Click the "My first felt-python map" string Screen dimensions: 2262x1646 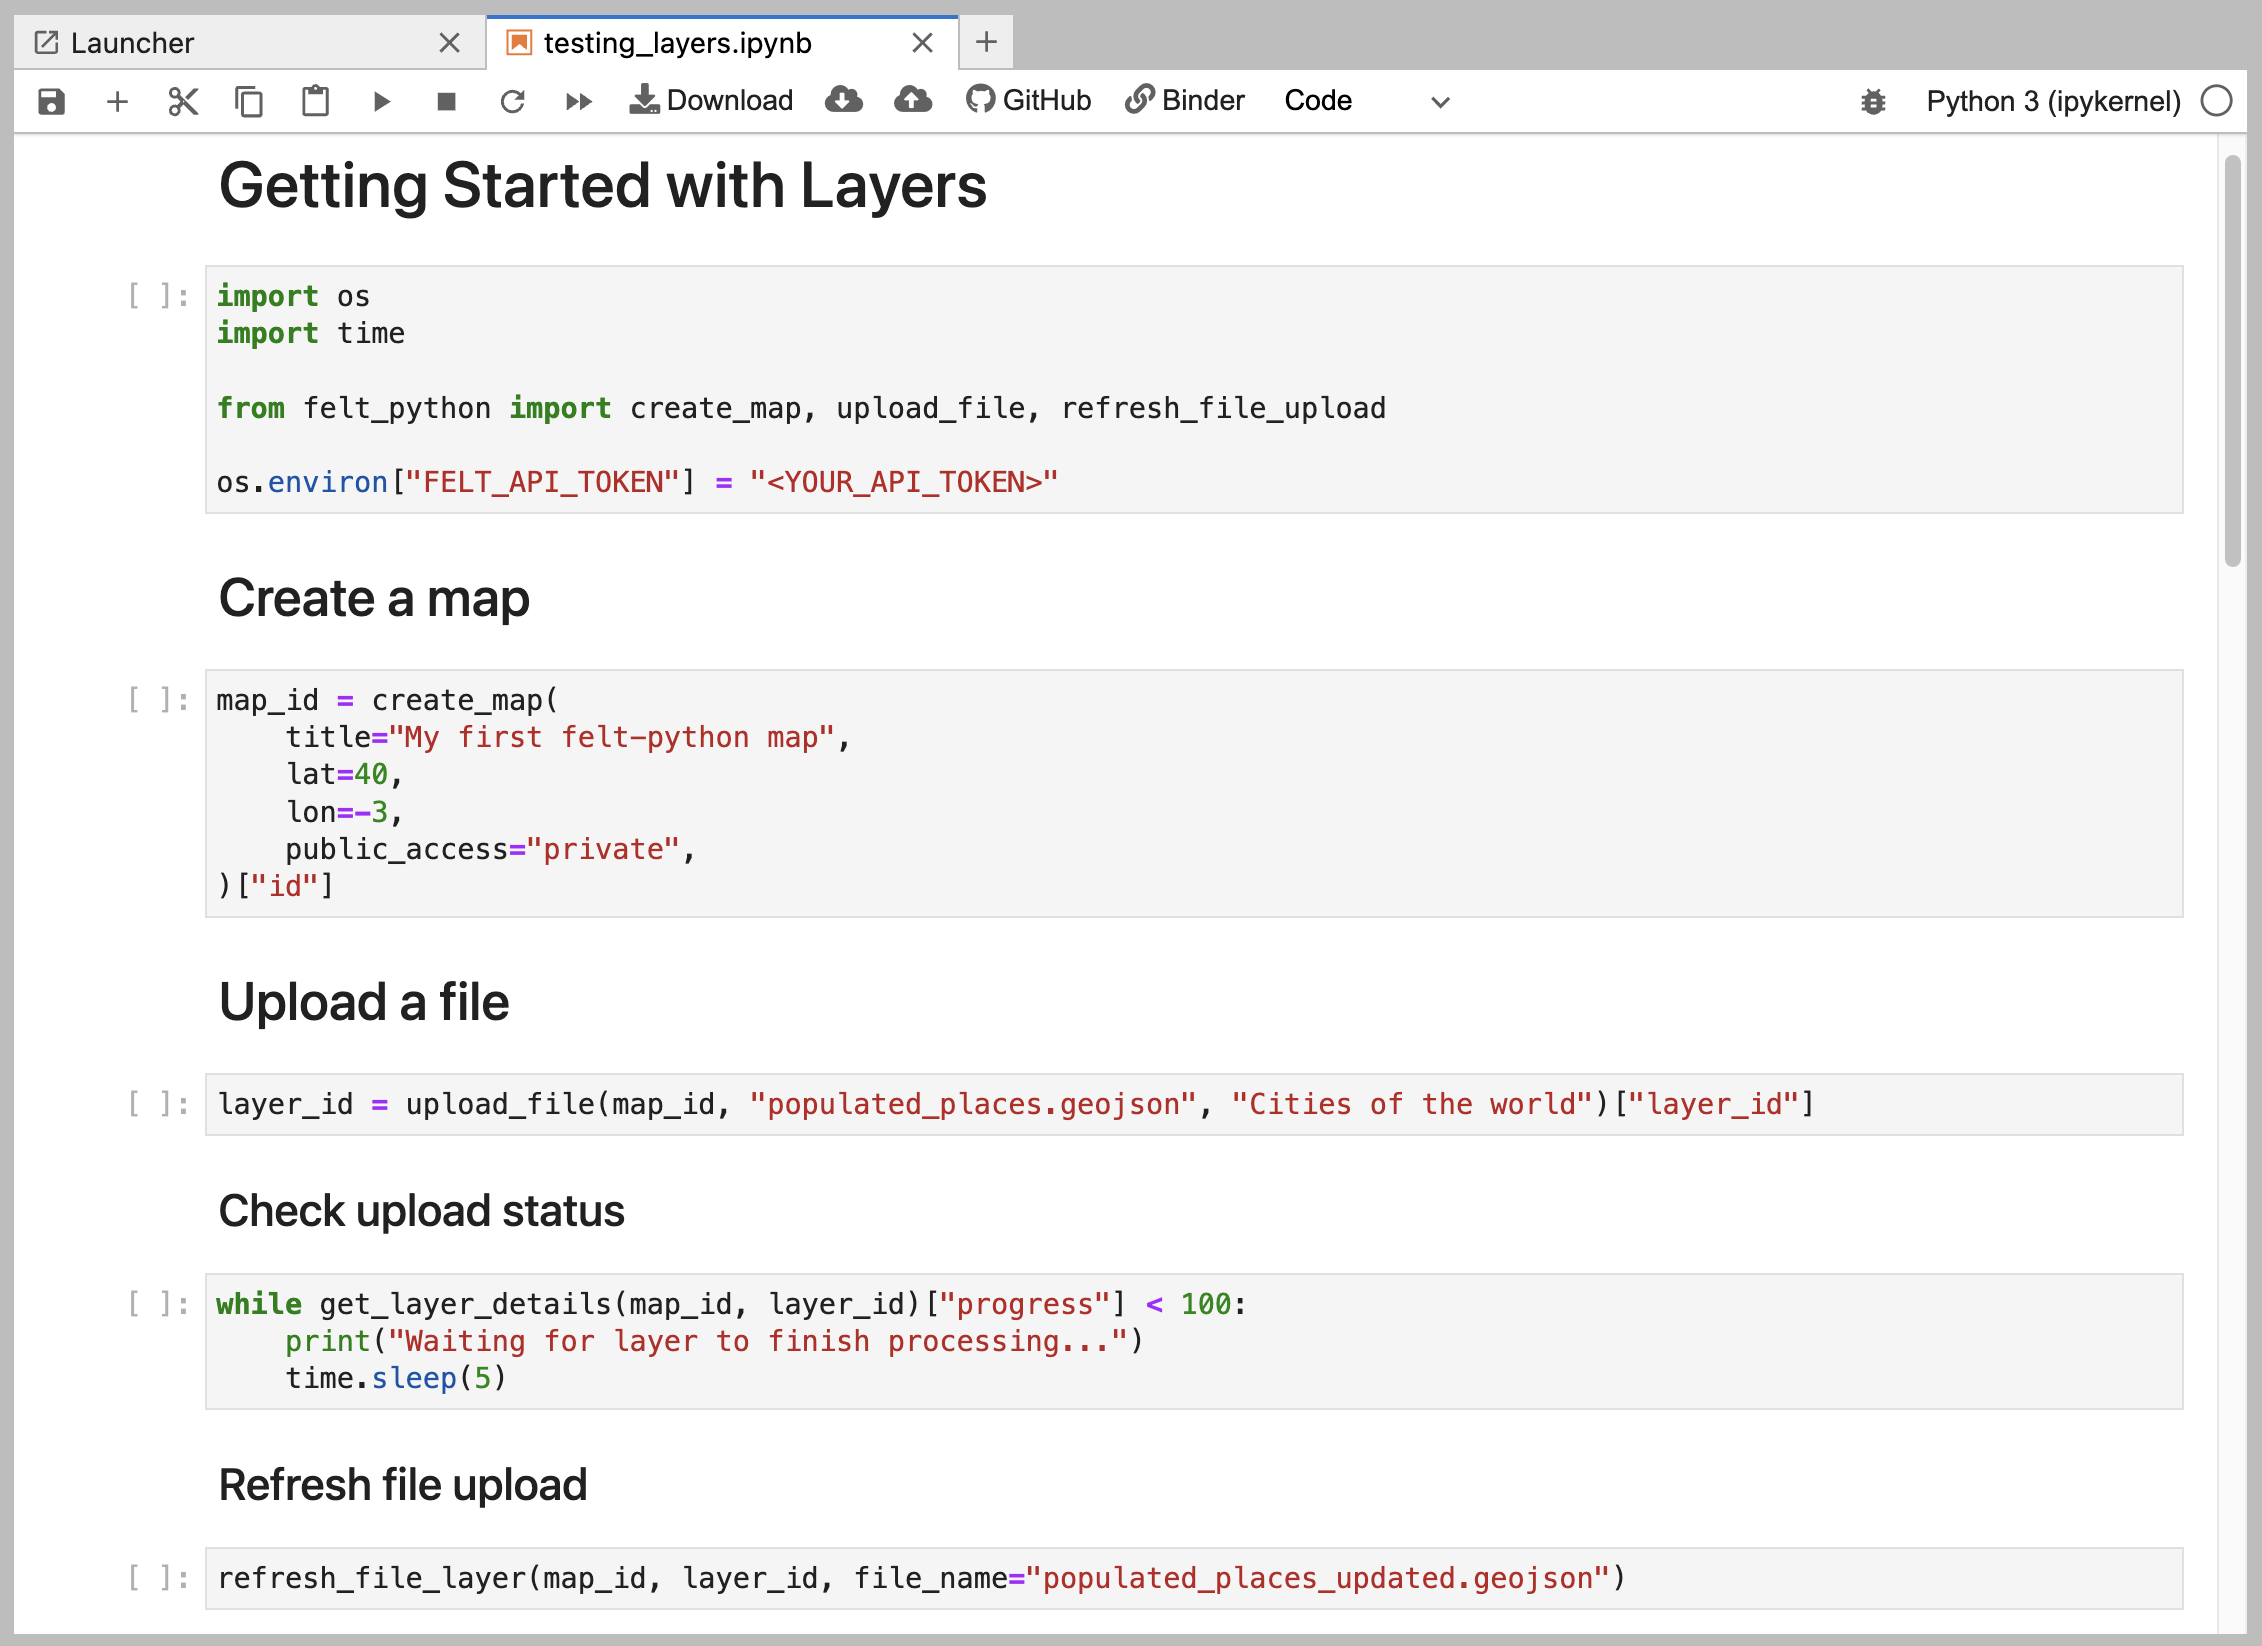[x=612, y=737]
